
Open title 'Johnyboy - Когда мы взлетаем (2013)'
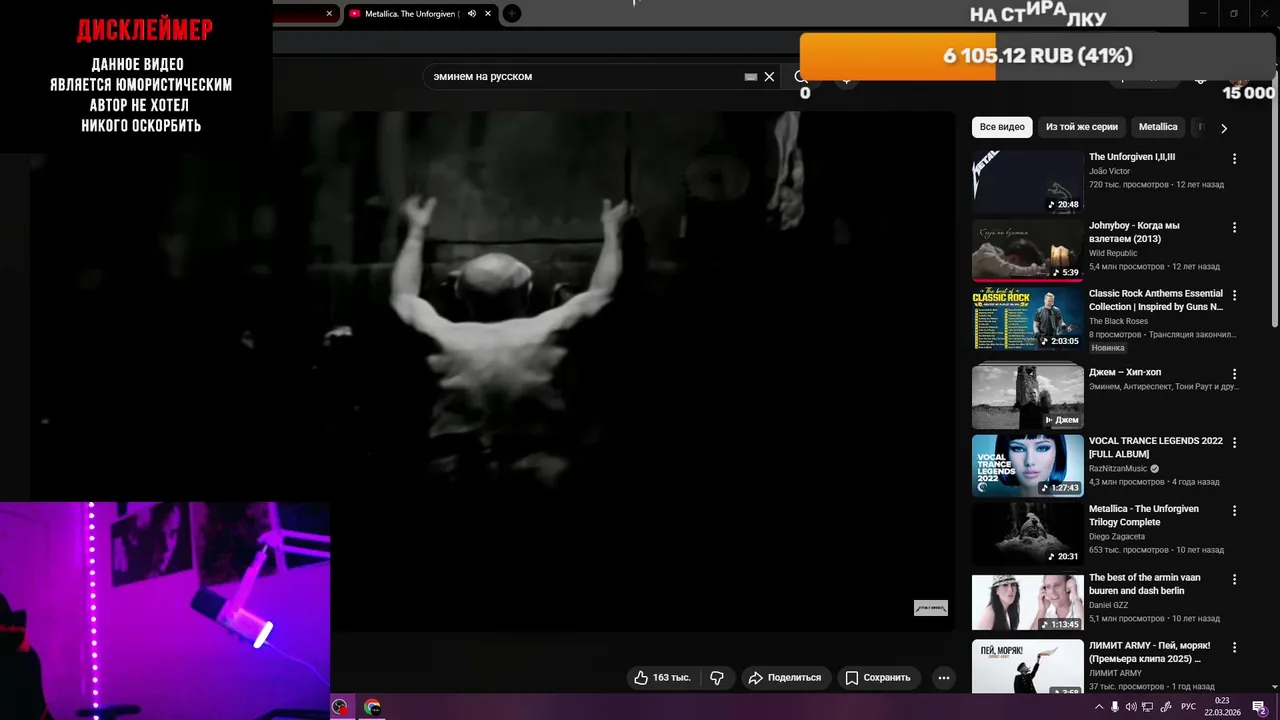[1134, 232]
